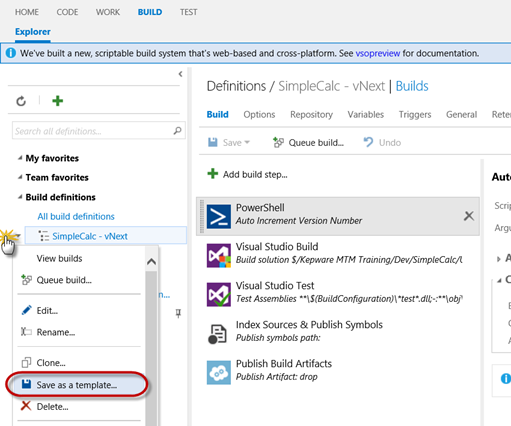Image resolution: width=511 pixels, height=426 pixels.
Task: Click Save as a template disk icon
Action: [26, 384]
